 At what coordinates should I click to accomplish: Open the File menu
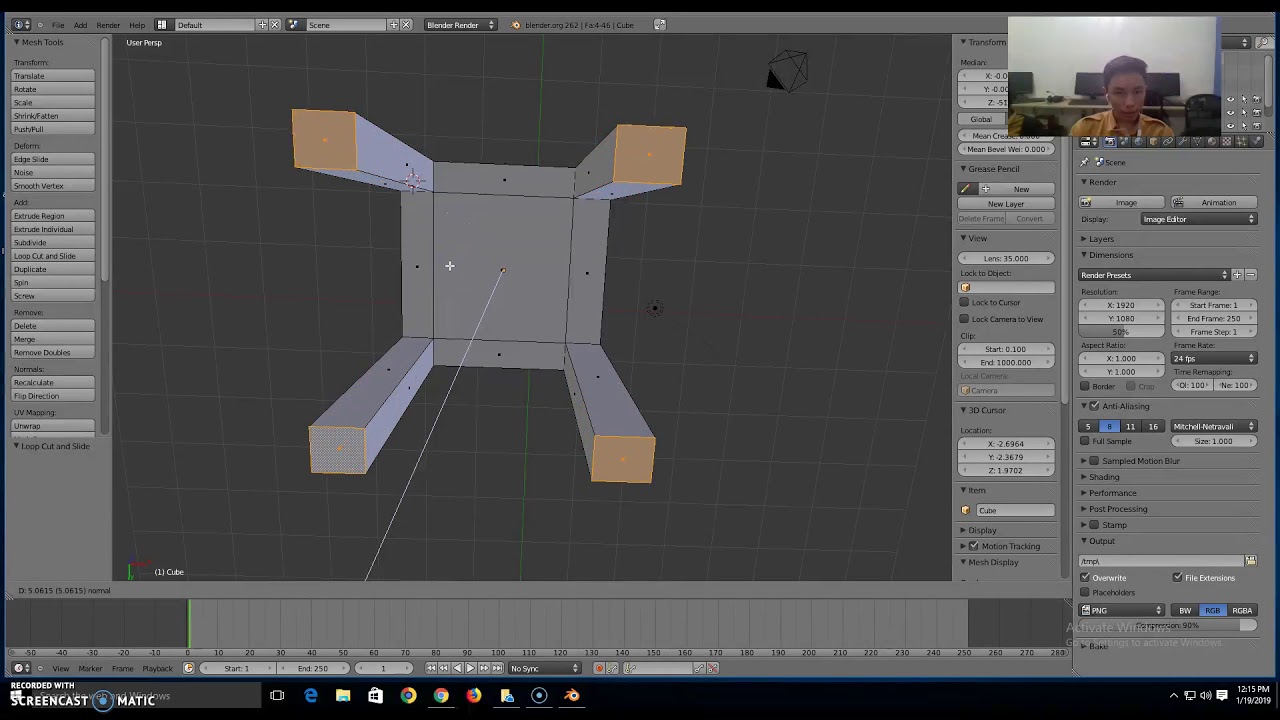coord(58,25)
